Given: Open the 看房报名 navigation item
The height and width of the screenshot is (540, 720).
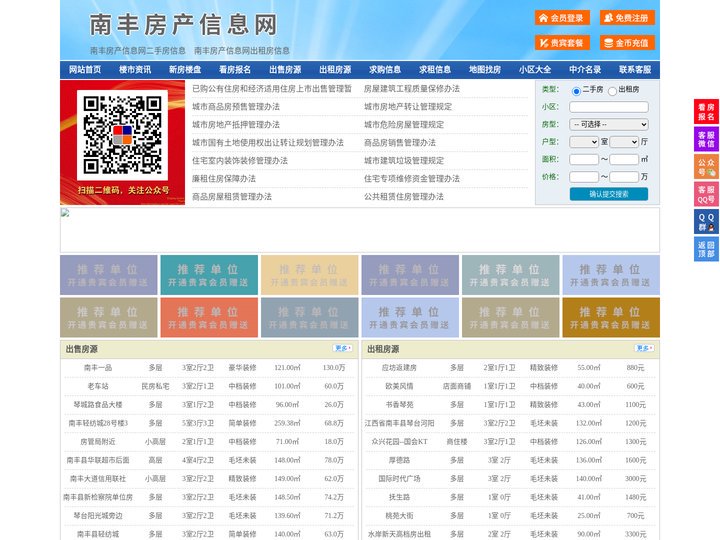Looking at the screenshot, I should [235, 70].
